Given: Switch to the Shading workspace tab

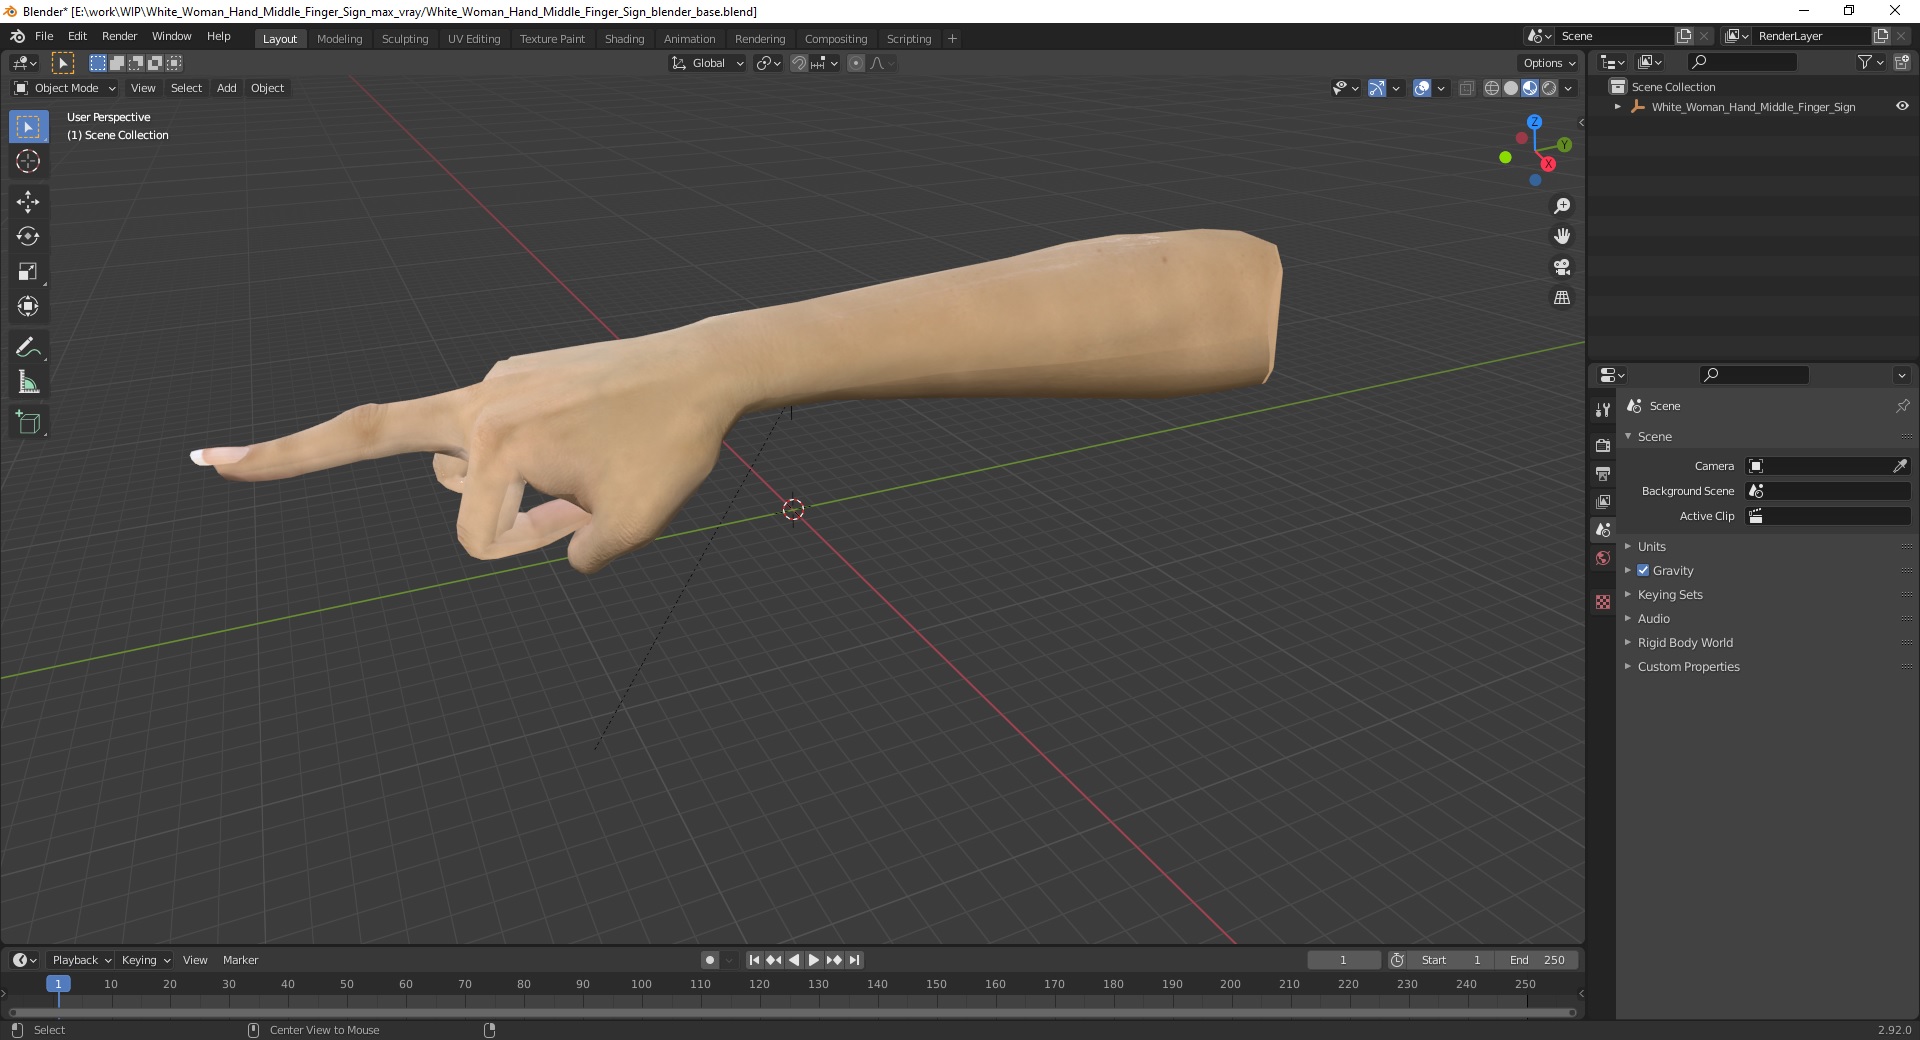Looking at the screenshot, I should pos(624,39).
